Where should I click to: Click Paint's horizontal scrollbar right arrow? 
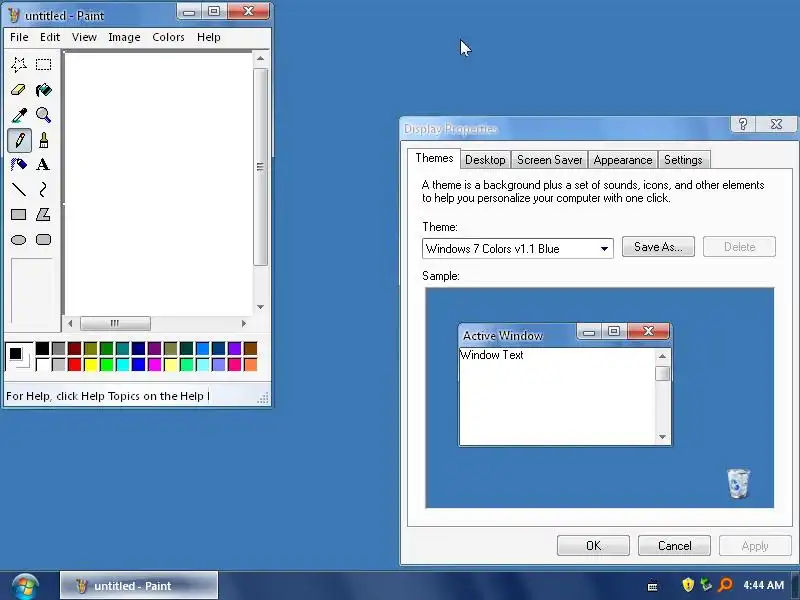point(243,323)
